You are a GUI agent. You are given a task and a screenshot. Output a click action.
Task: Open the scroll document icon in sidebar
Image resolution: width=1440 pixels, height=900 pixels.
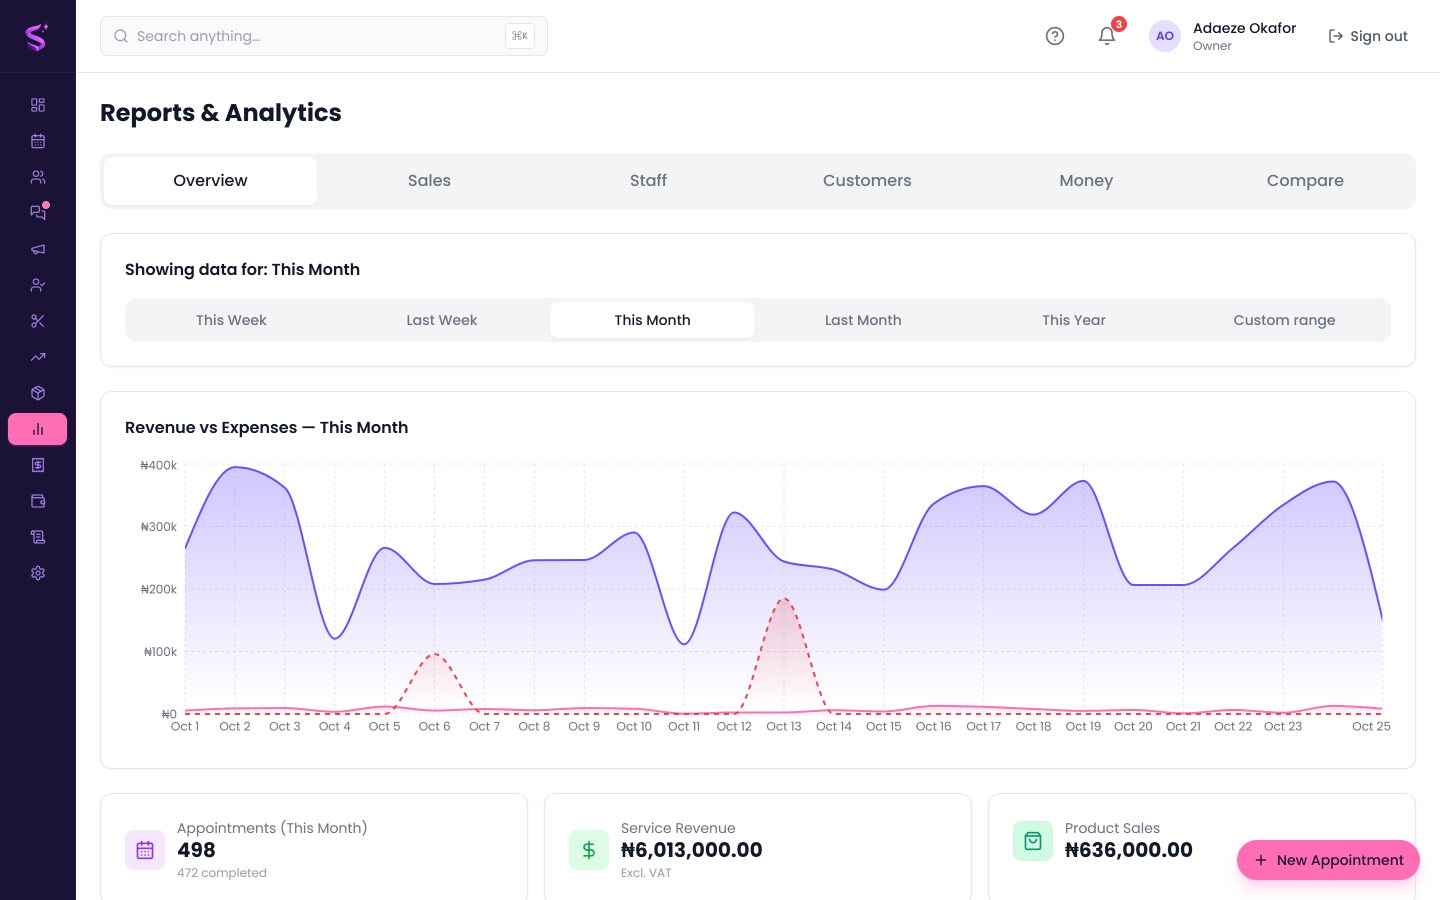[38, 537]
